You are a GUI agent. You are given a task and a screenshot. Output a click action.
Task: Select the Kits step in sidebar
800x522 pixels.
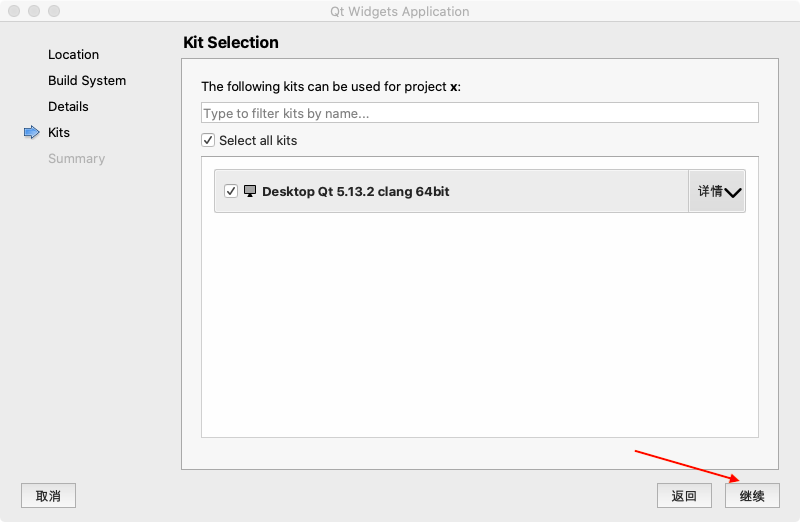59,132
